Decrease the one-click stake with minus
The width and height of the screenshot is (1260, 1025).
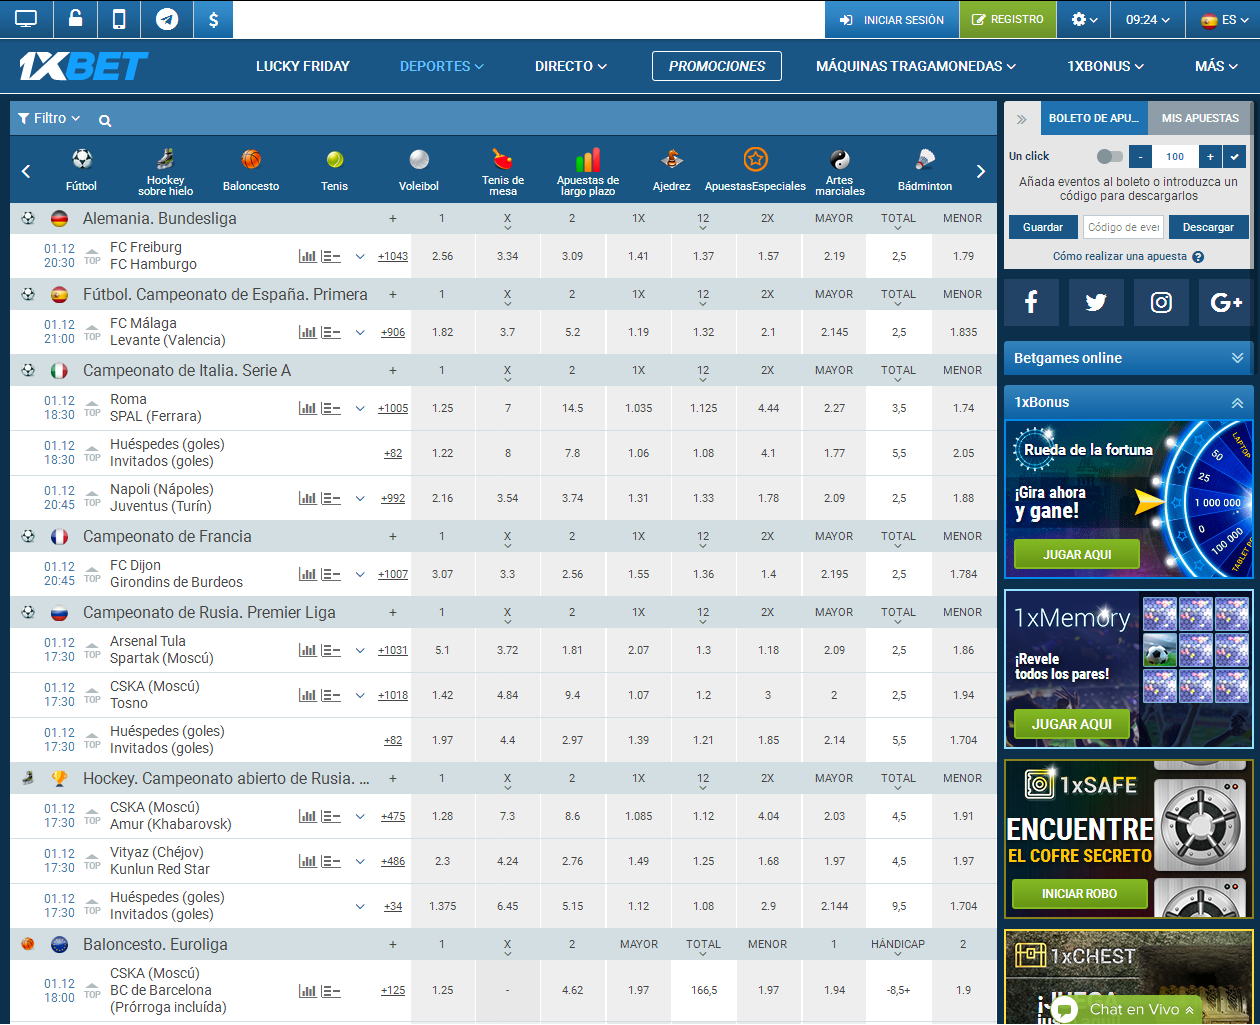coord(1141,156)
